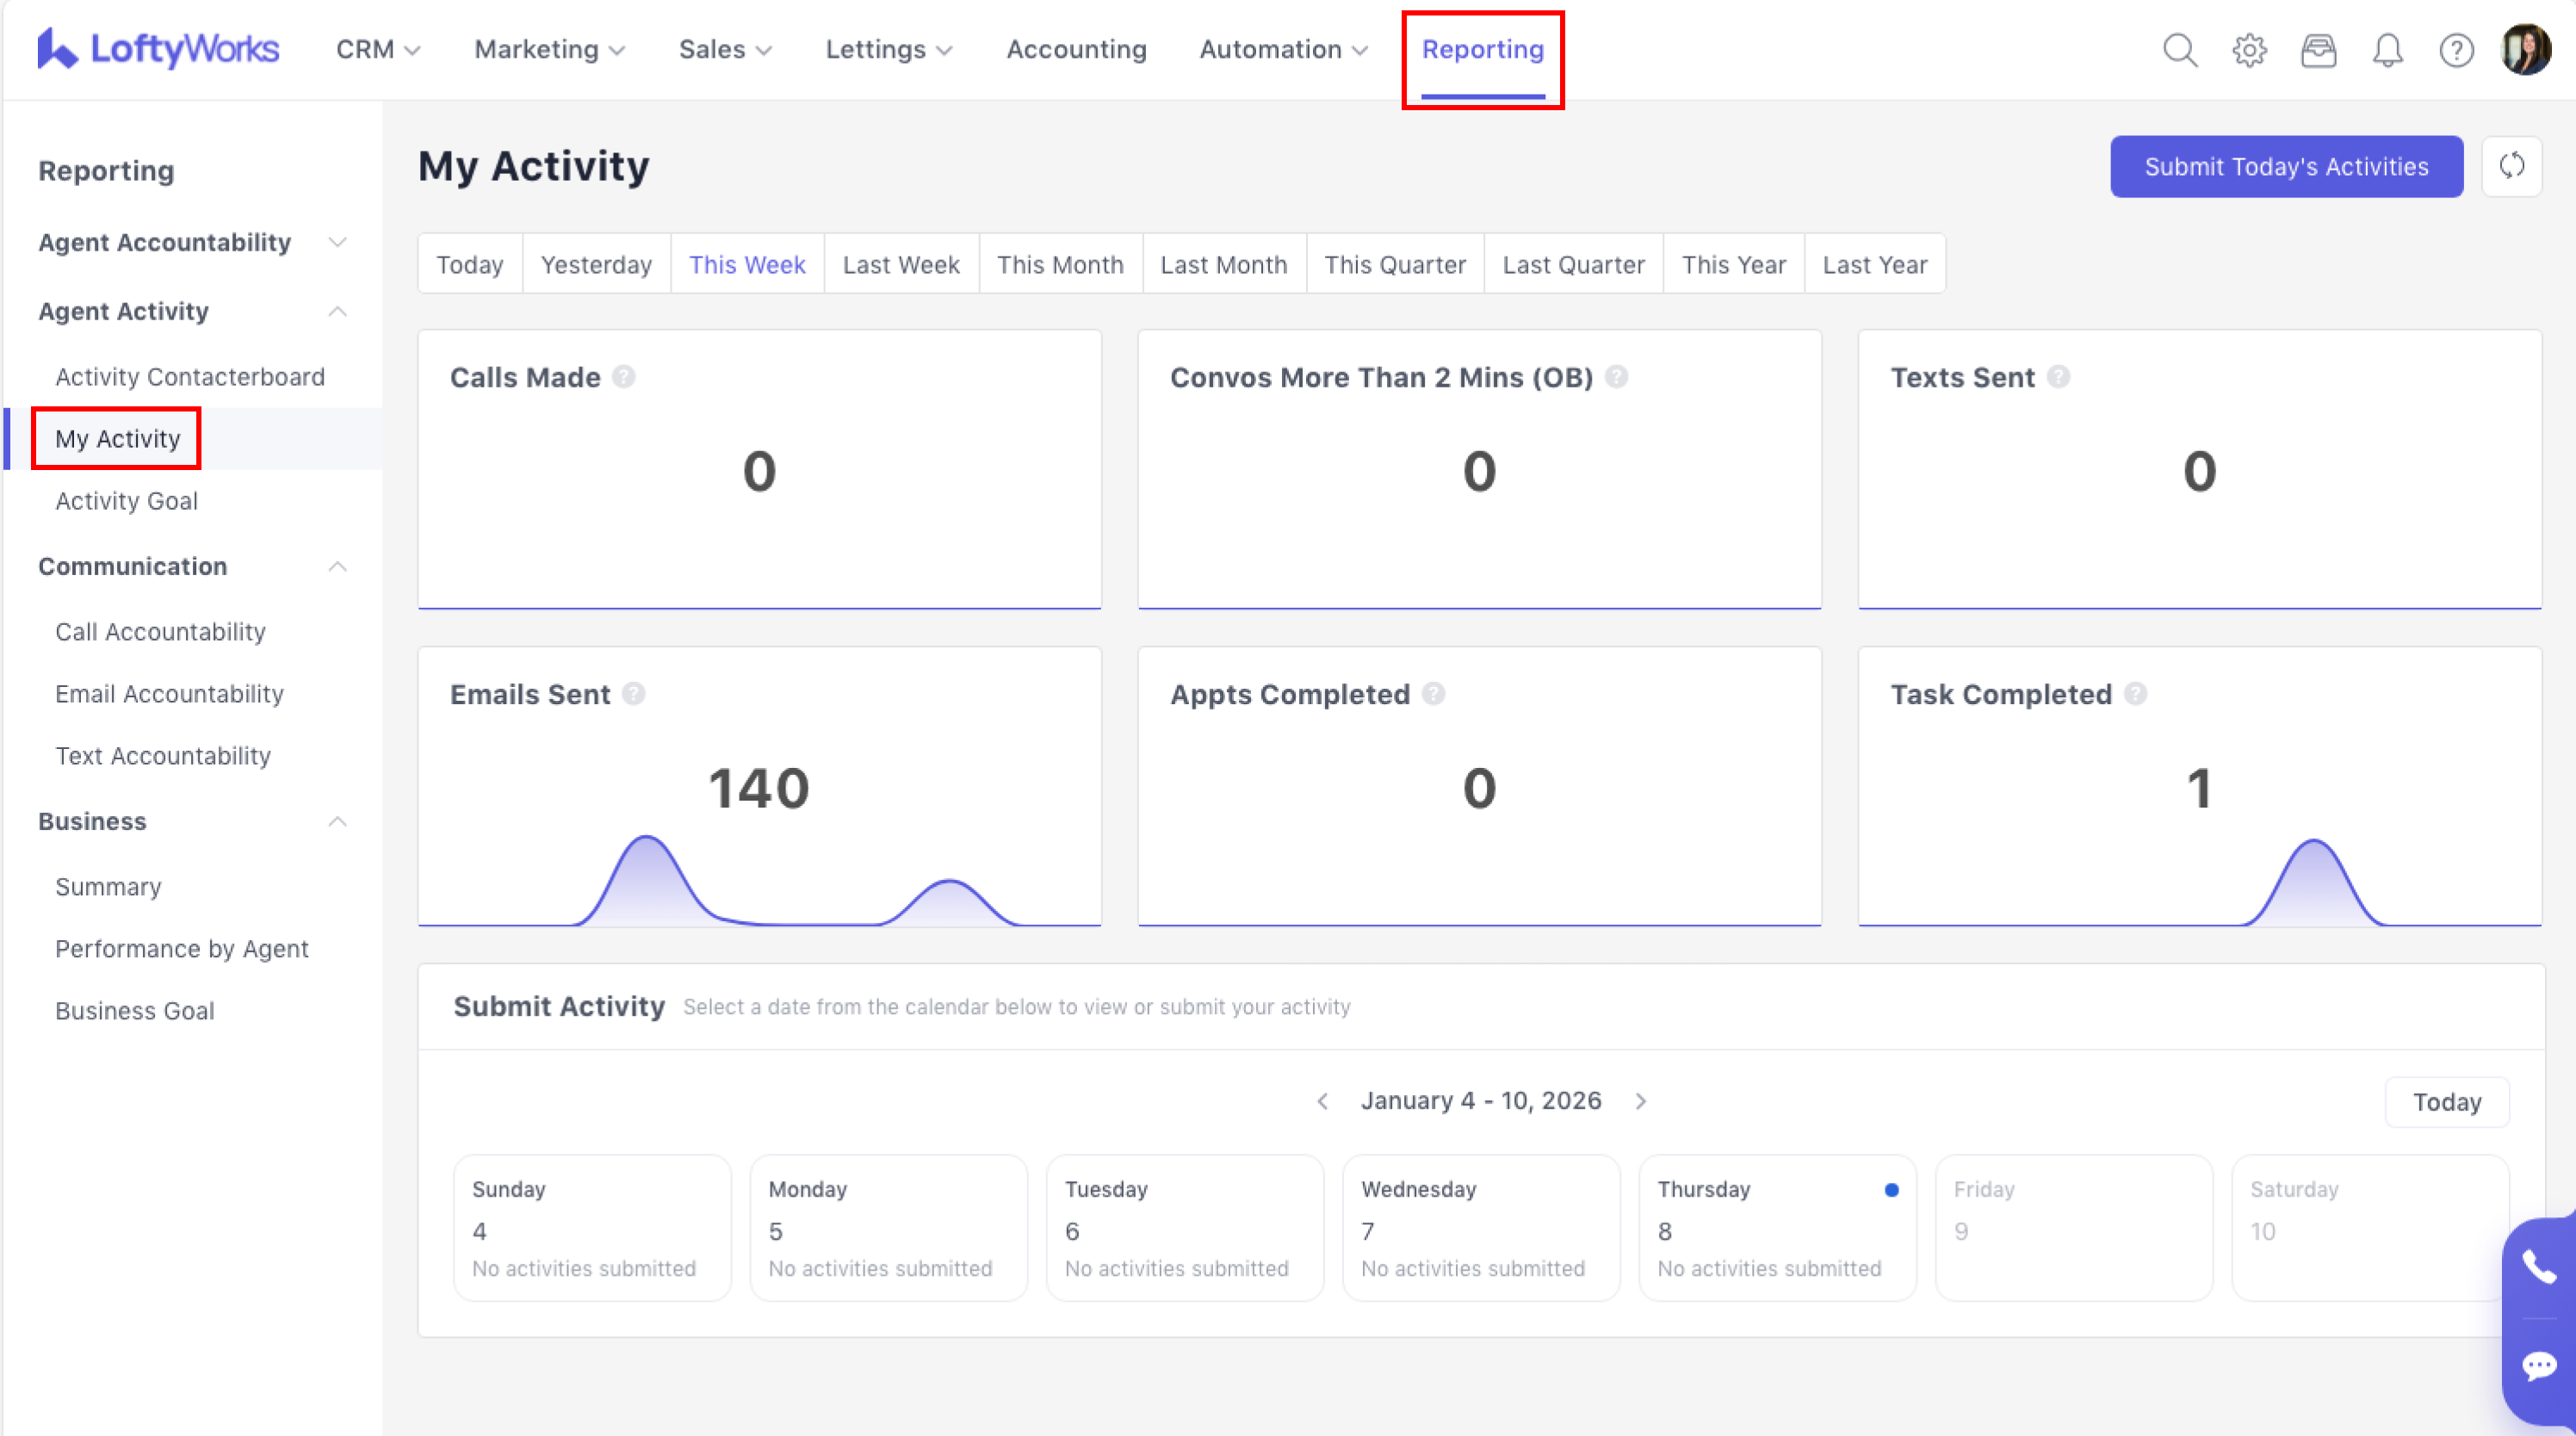This screenshot has width=2576, height=1436.
Task: Show Calls Made info tooltip icon
Action: (x=624, y=377)
